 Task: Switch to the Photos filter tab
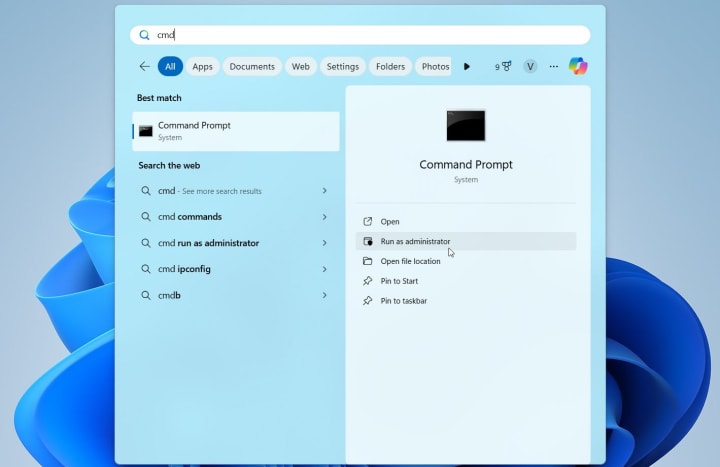point(433,67)
